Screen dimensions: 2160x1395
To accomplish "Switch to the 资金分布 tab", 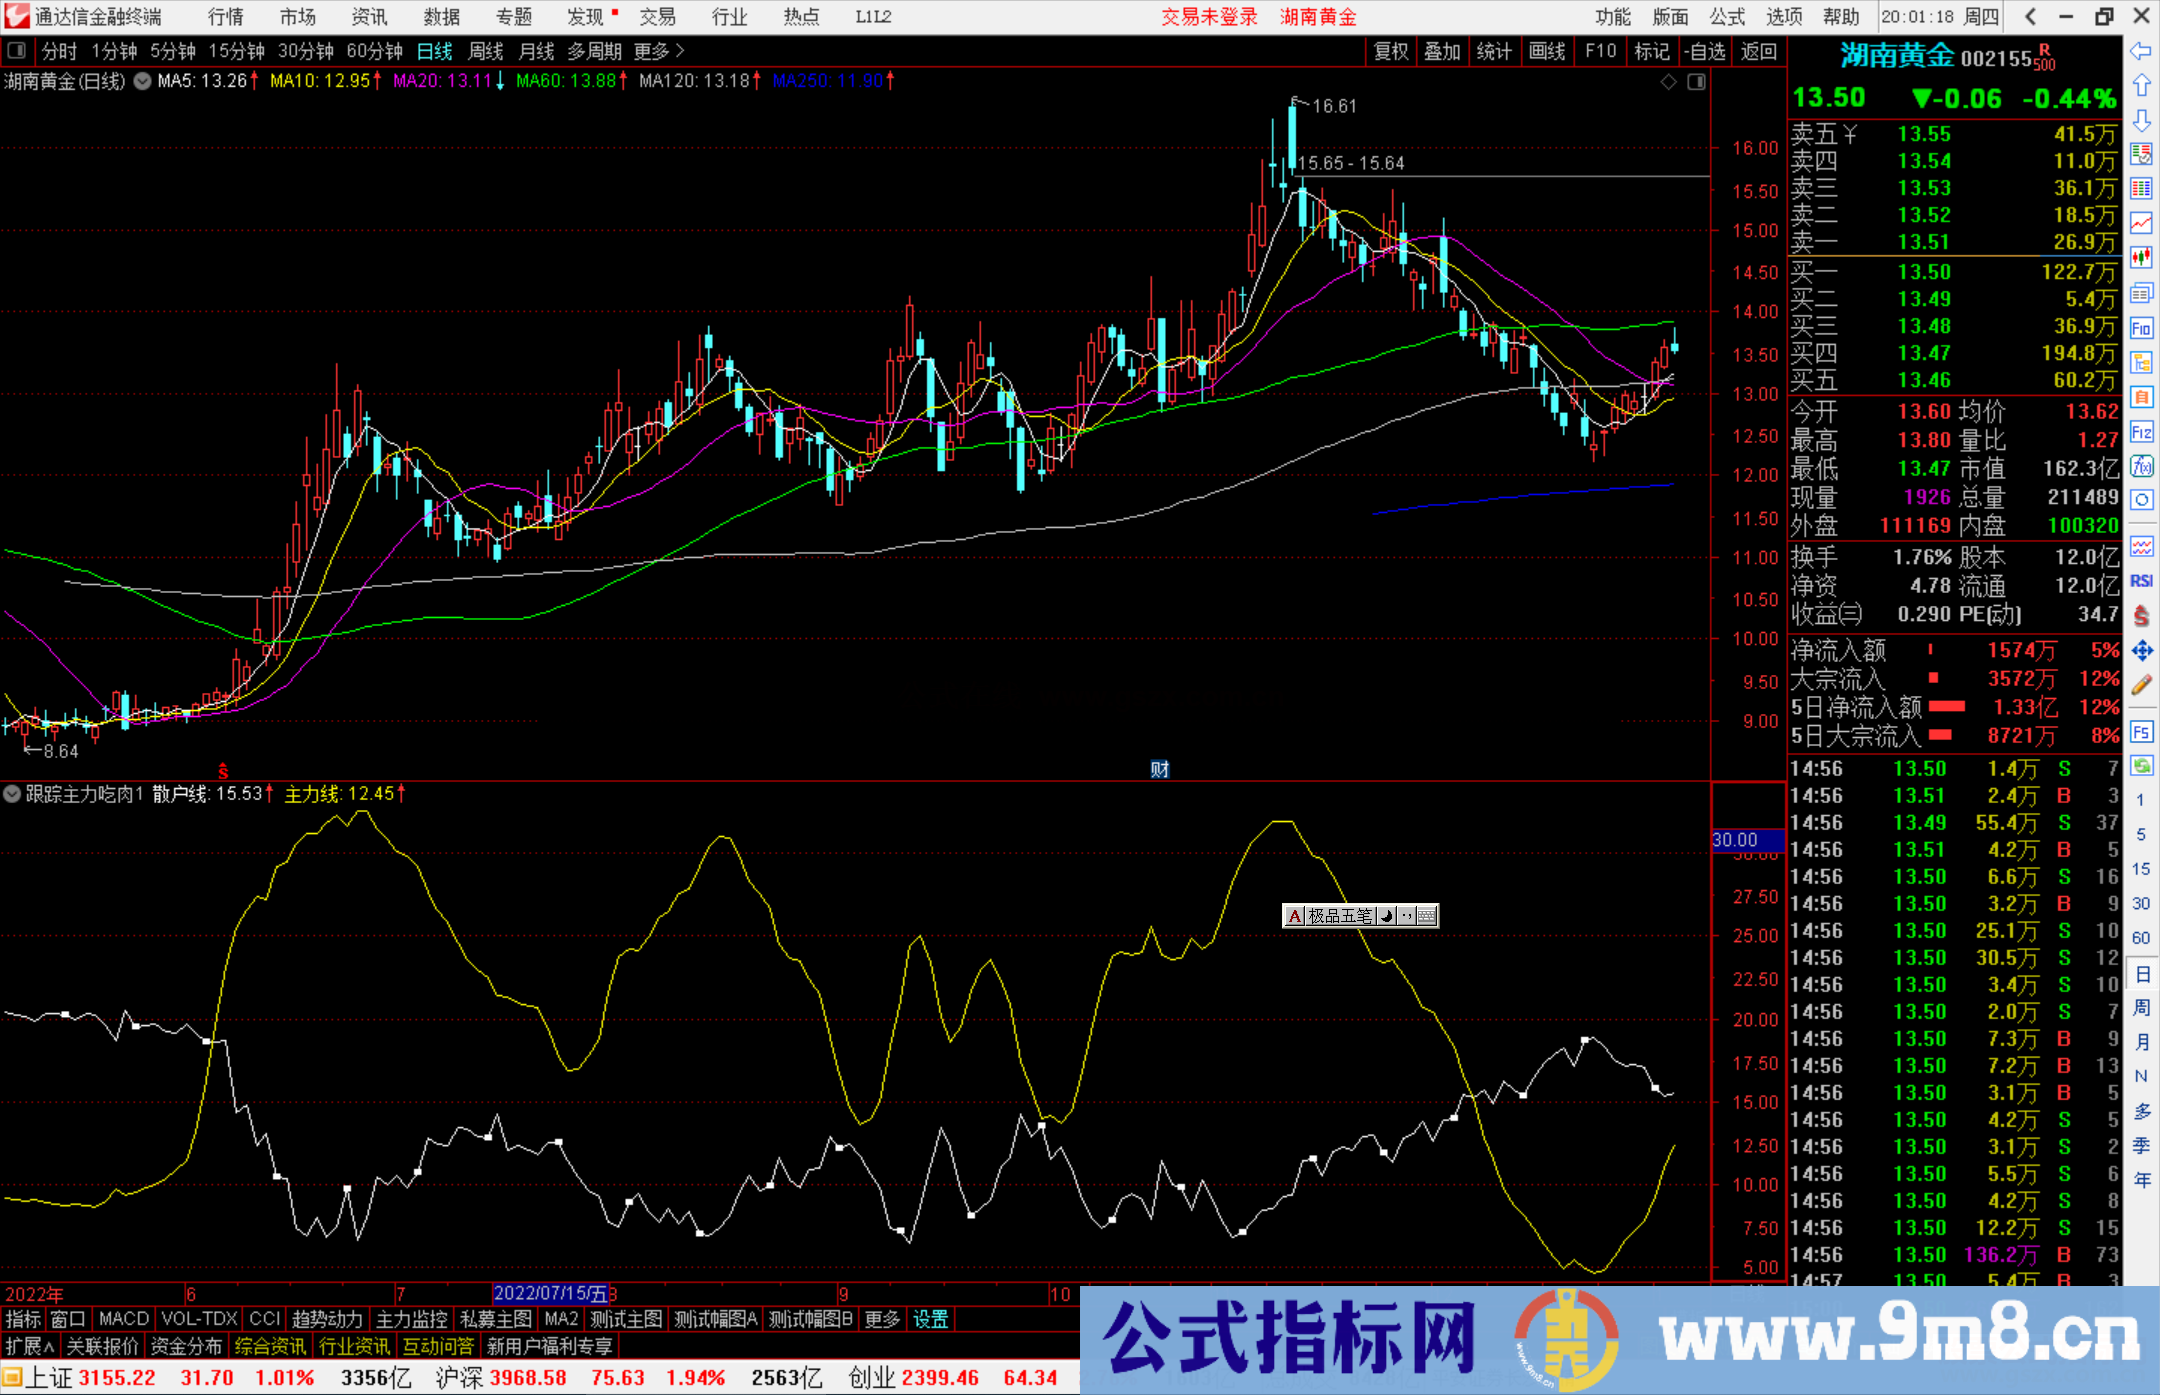I will 187,1347.
